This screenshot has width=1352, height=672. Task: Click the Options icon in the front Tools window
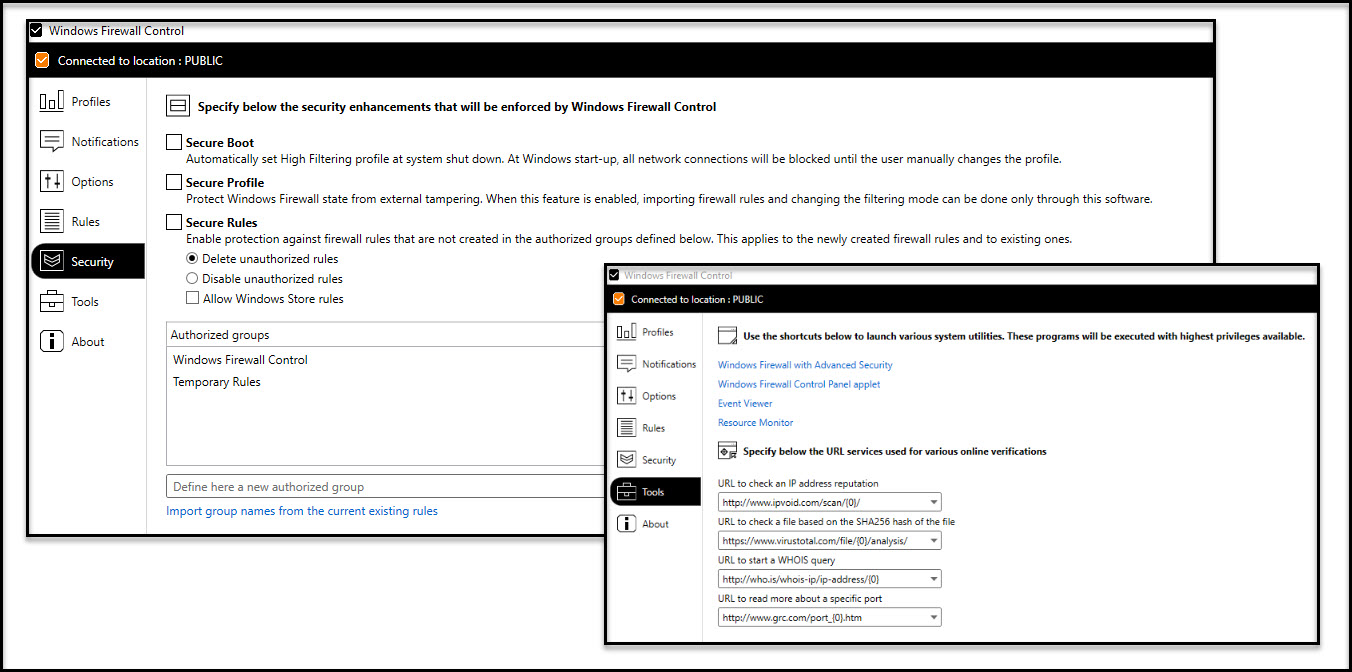[x=627, y=396]
